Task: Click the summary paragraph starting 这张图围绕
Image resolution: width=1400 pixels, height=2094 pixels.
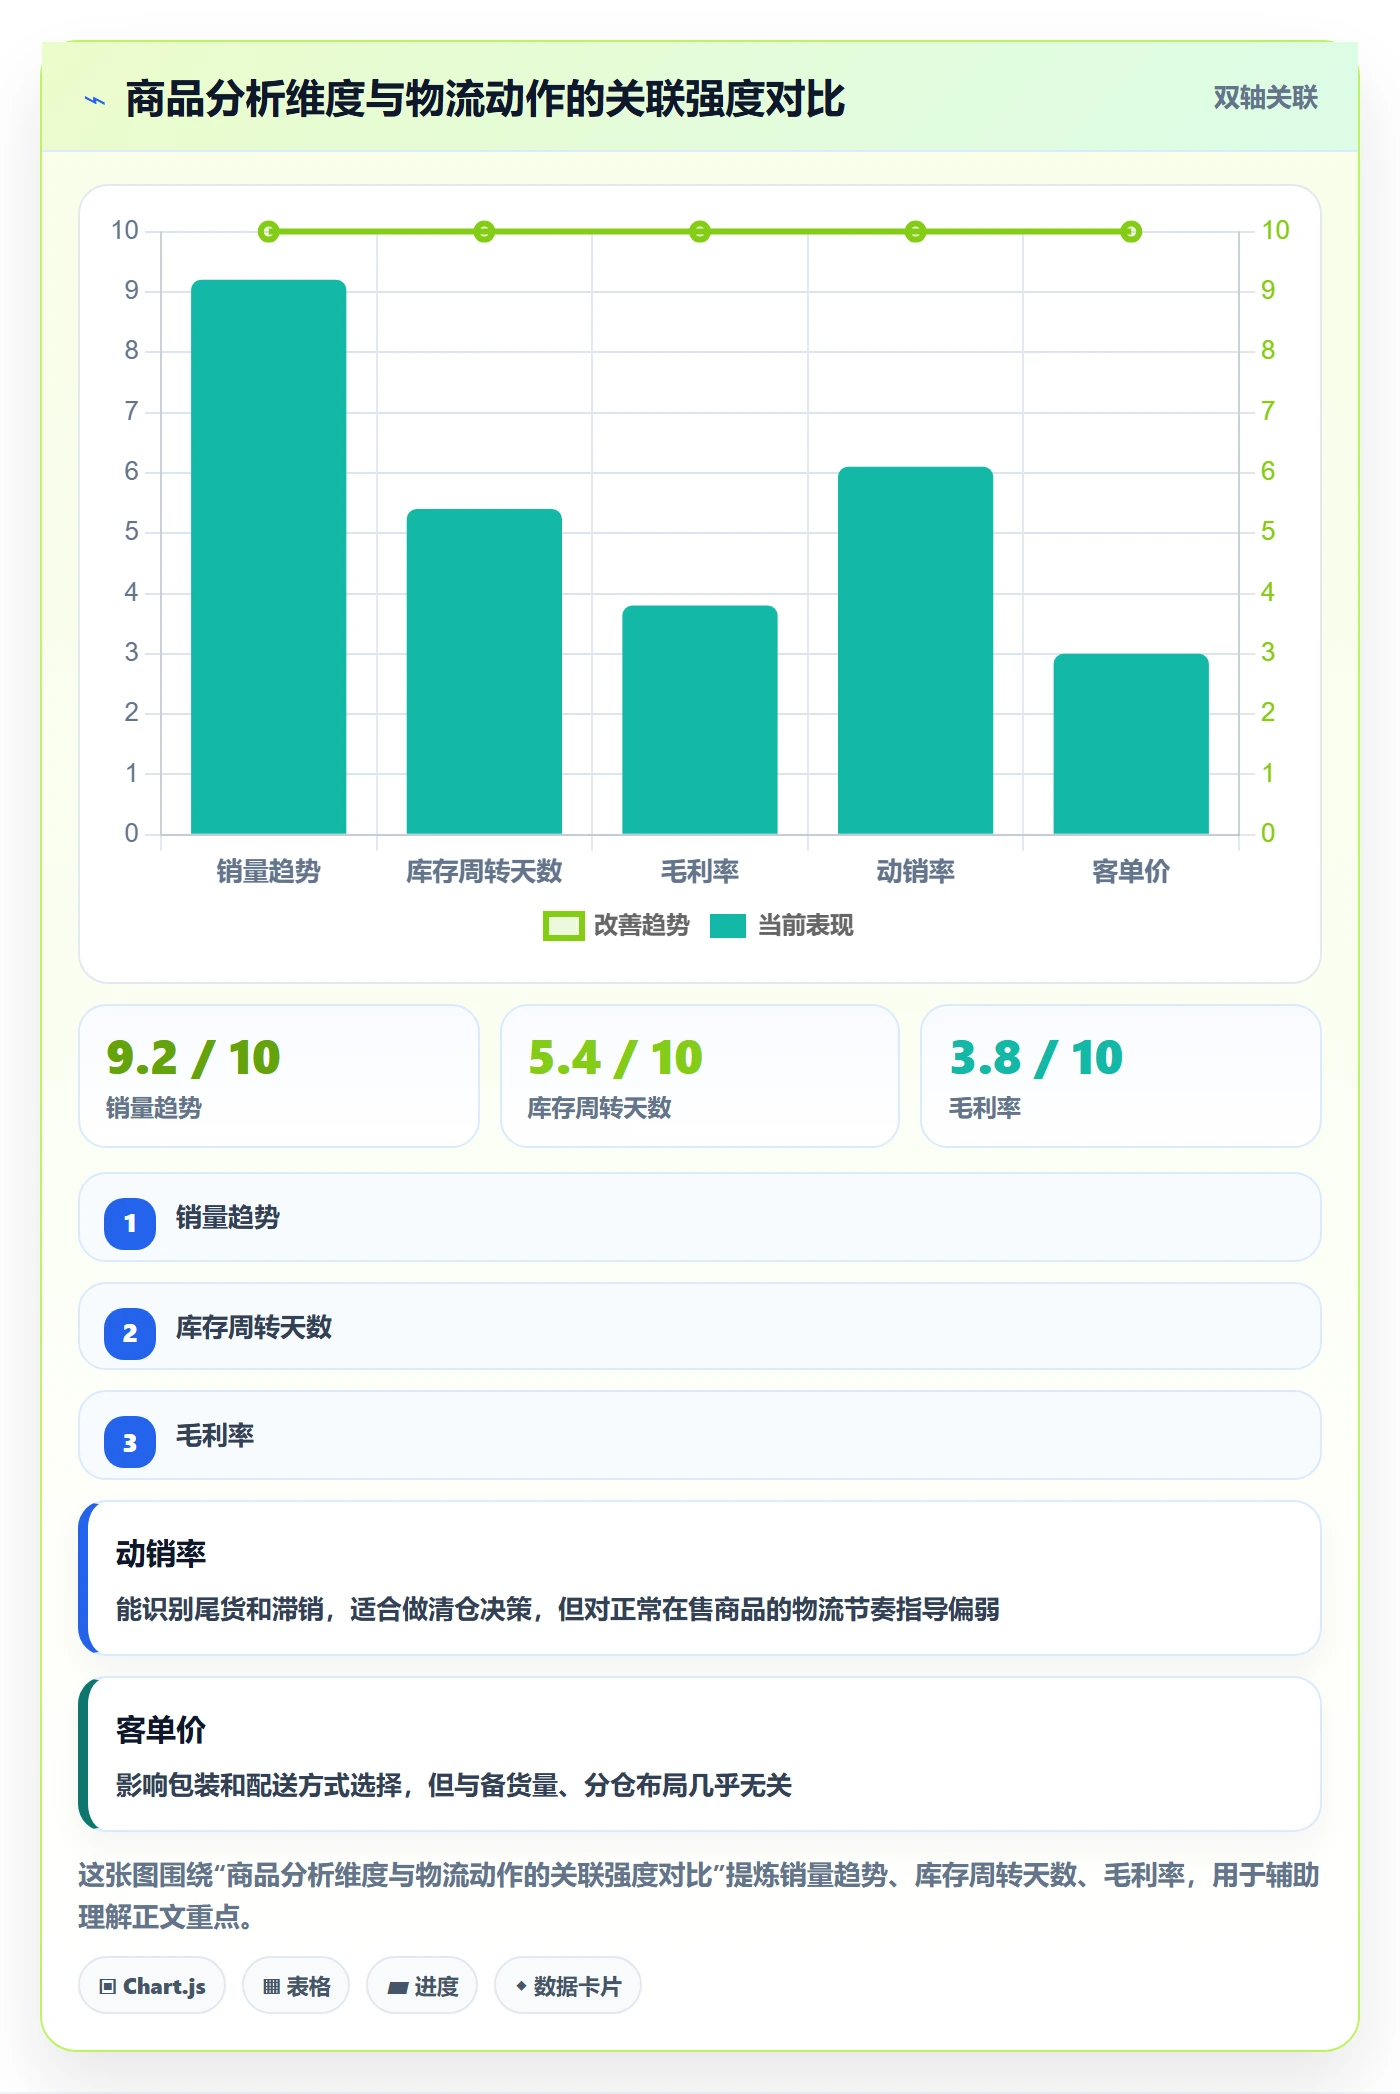Action: (x=699, y=1896)
